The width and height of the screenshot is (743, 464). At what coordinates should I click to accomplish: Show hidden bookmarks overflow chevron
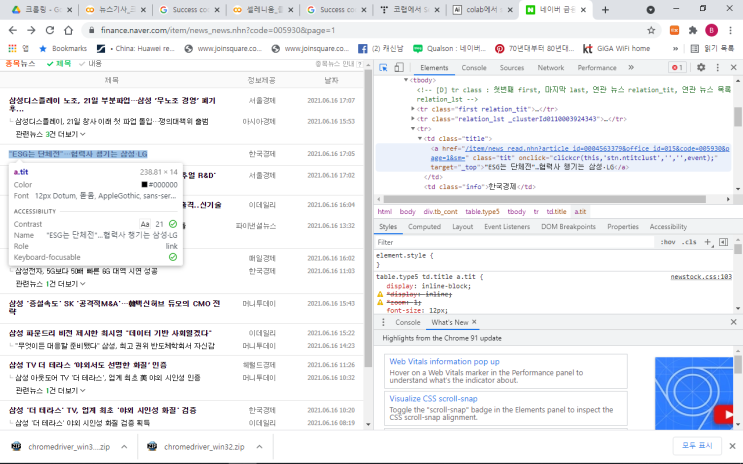click(x=675, y=48)
